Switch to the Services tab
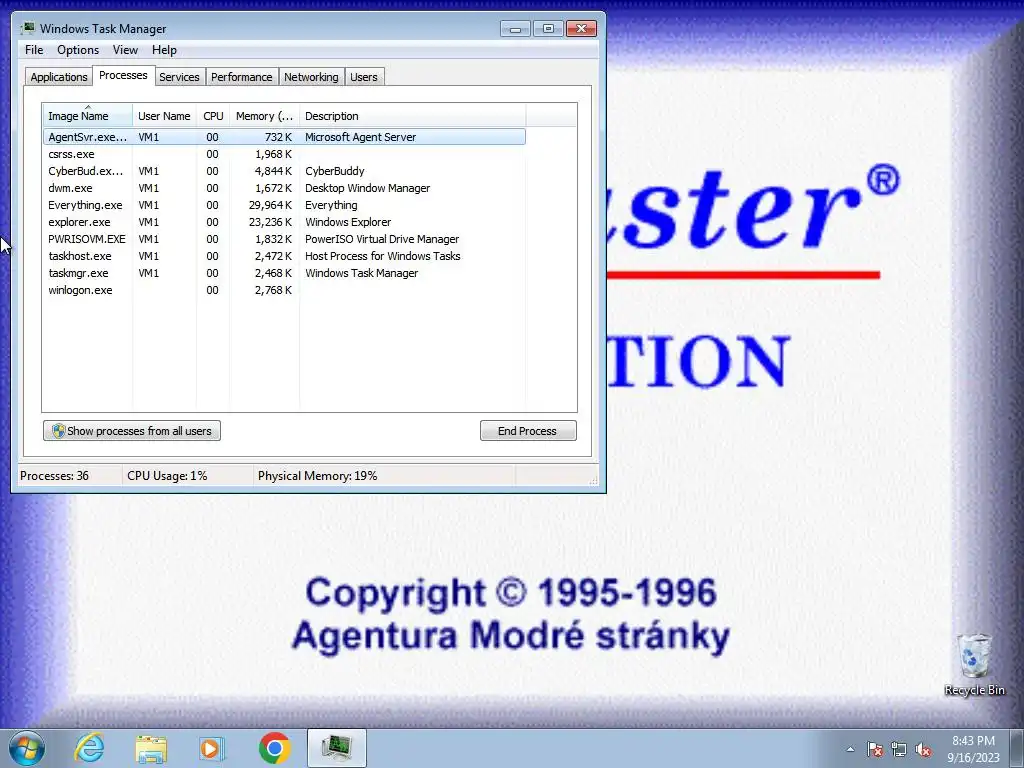The width and height of the screenshot is (1024, 768). (179, 77)
